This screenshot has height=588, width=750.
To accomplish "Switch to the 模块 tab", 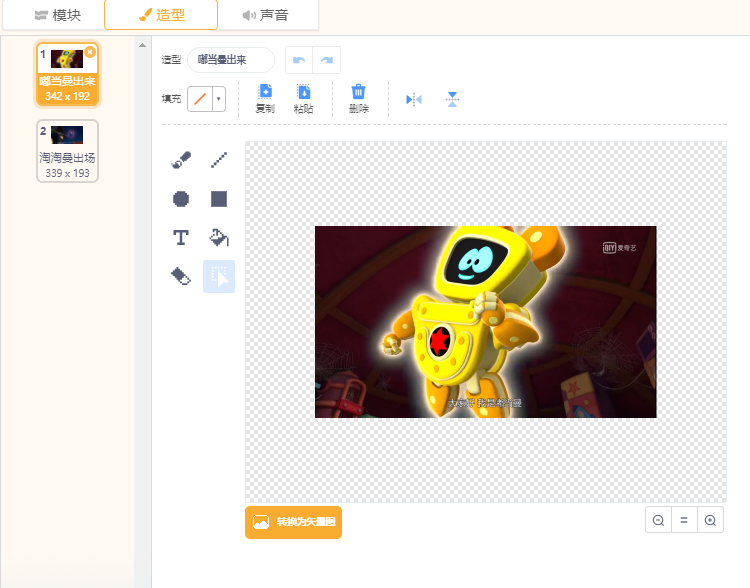I will click(58, 15).
